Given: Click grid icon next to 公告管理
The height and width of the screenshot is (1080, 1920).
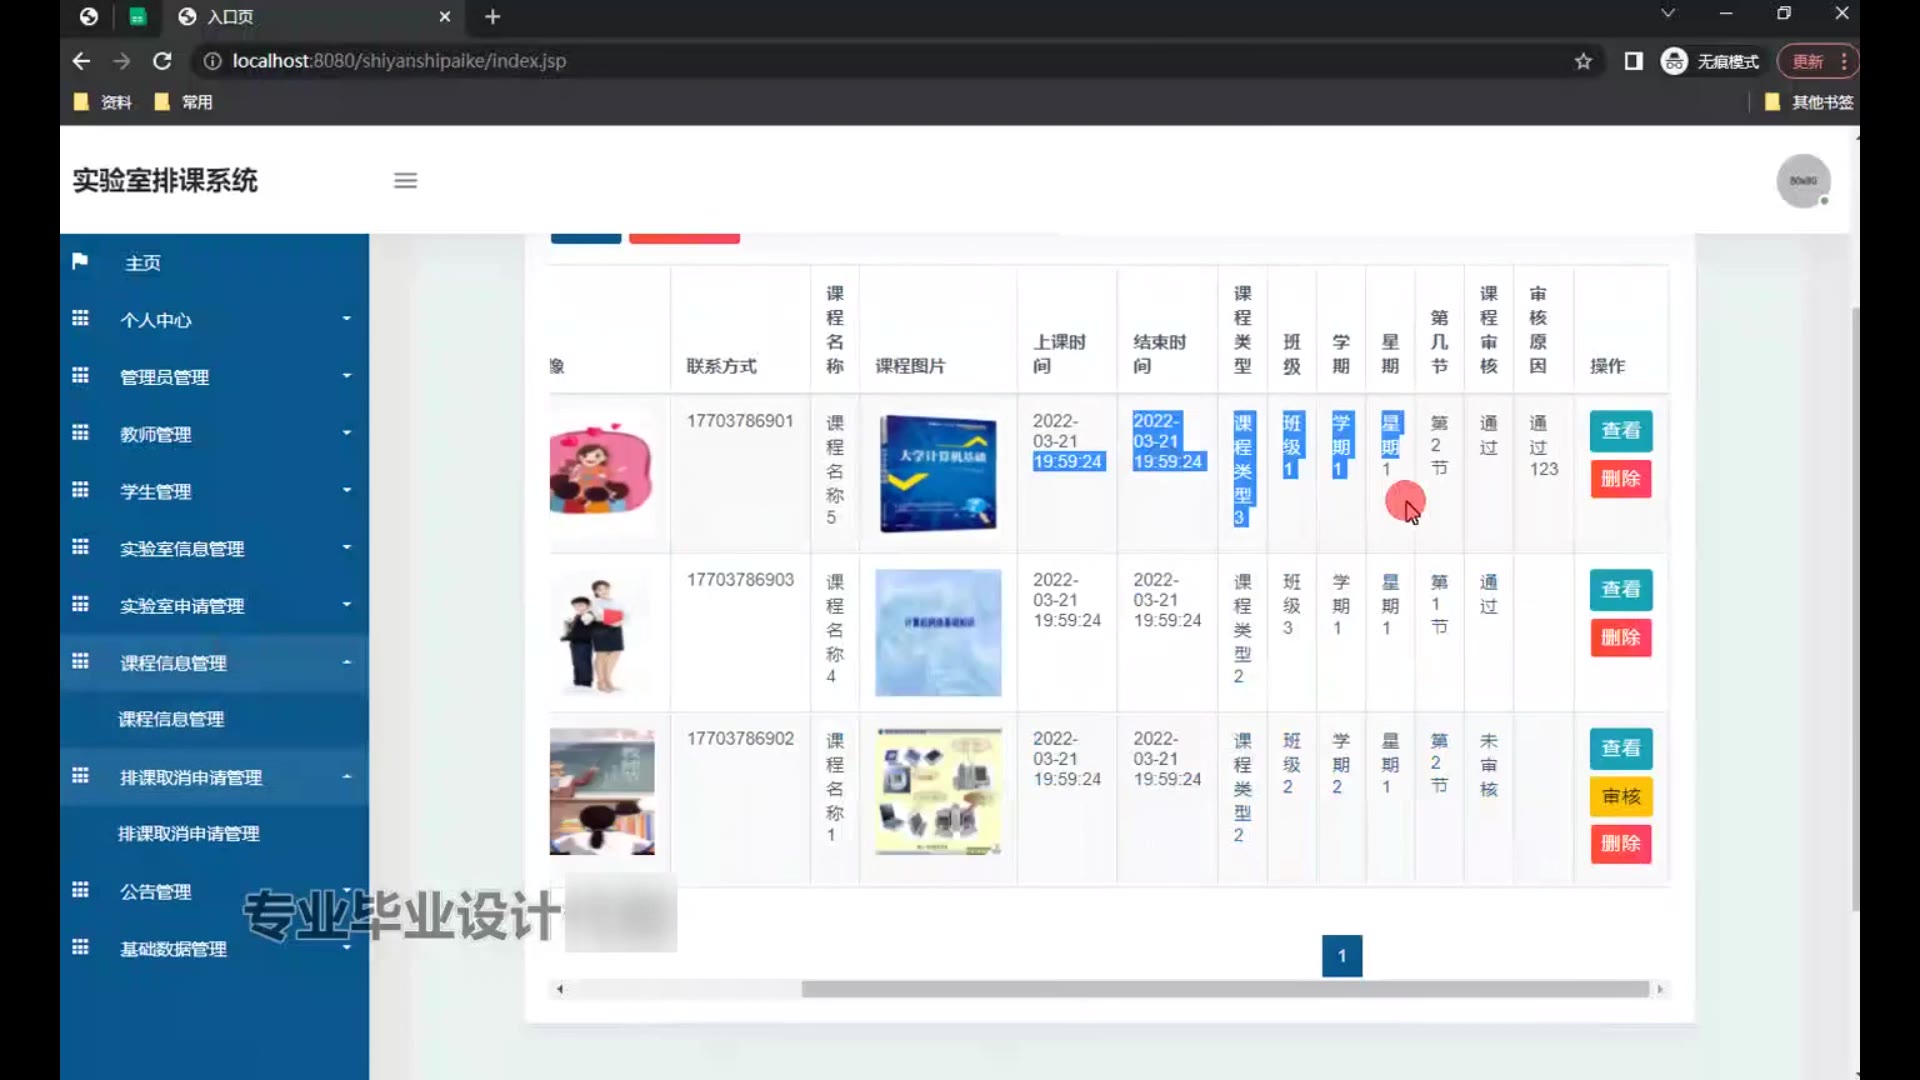Looking at the screenshot, I should point(80,890).
